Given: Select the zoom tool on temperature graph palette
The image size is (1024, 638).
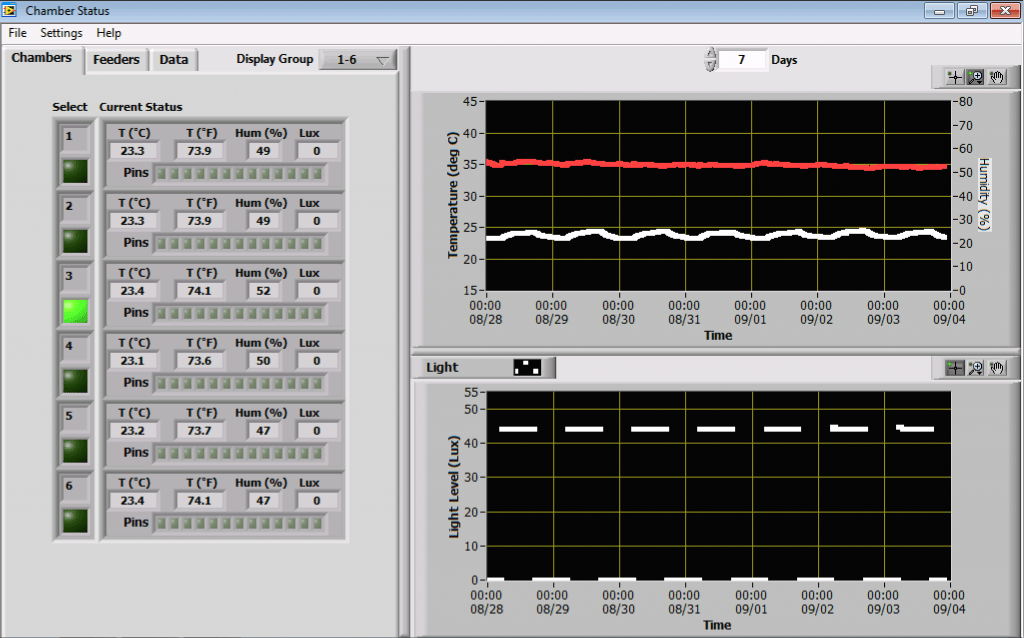Looking at the screenshot, I should coord(975,77).
